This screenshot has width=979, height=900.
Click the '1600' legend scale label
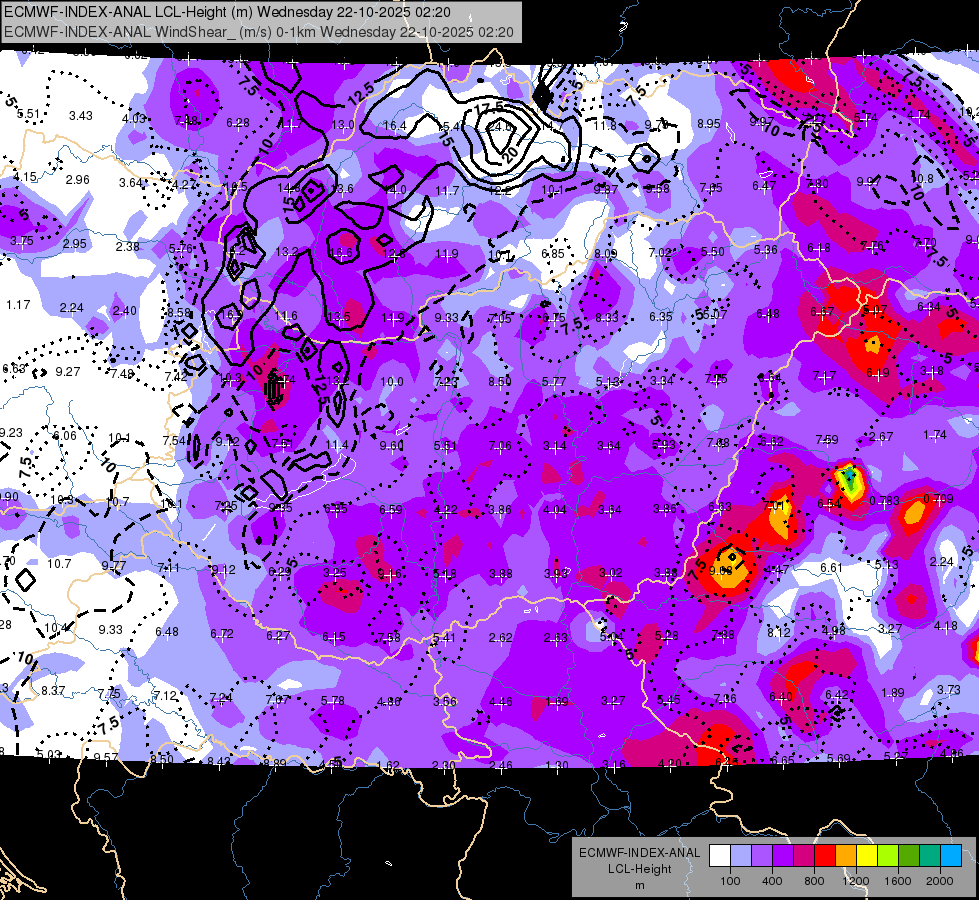tap(898, 881)
